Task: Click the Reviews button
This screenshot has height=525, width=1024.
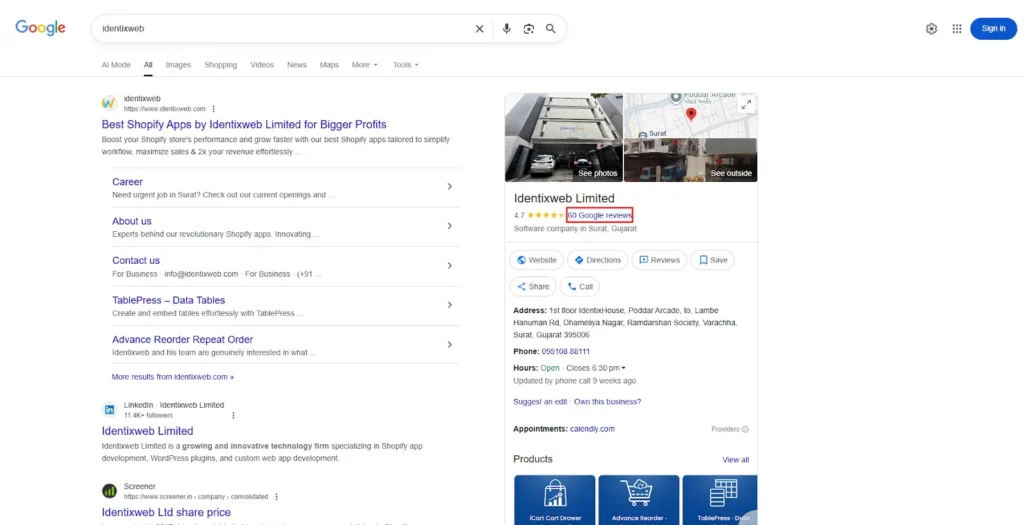Action: pyautogui.click(x=660, y=260)
